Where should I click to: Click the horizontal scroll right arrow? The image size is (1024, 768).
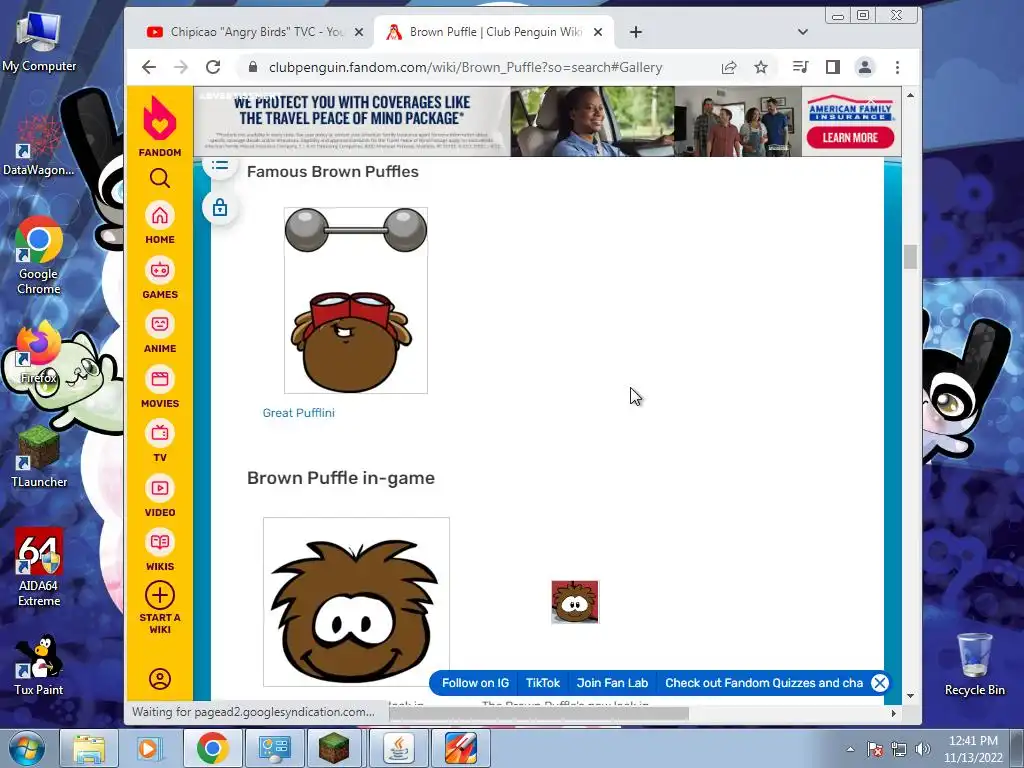893,713
